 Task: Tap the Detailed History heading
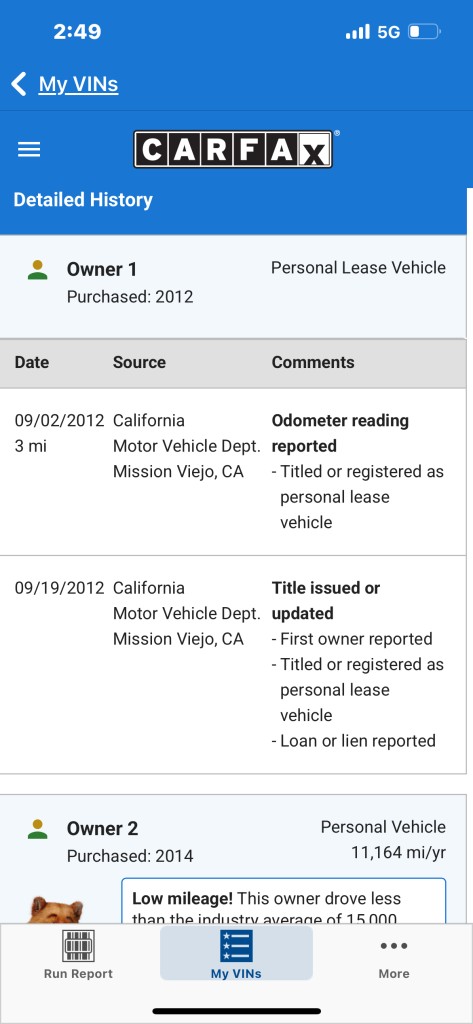[83, 200]
